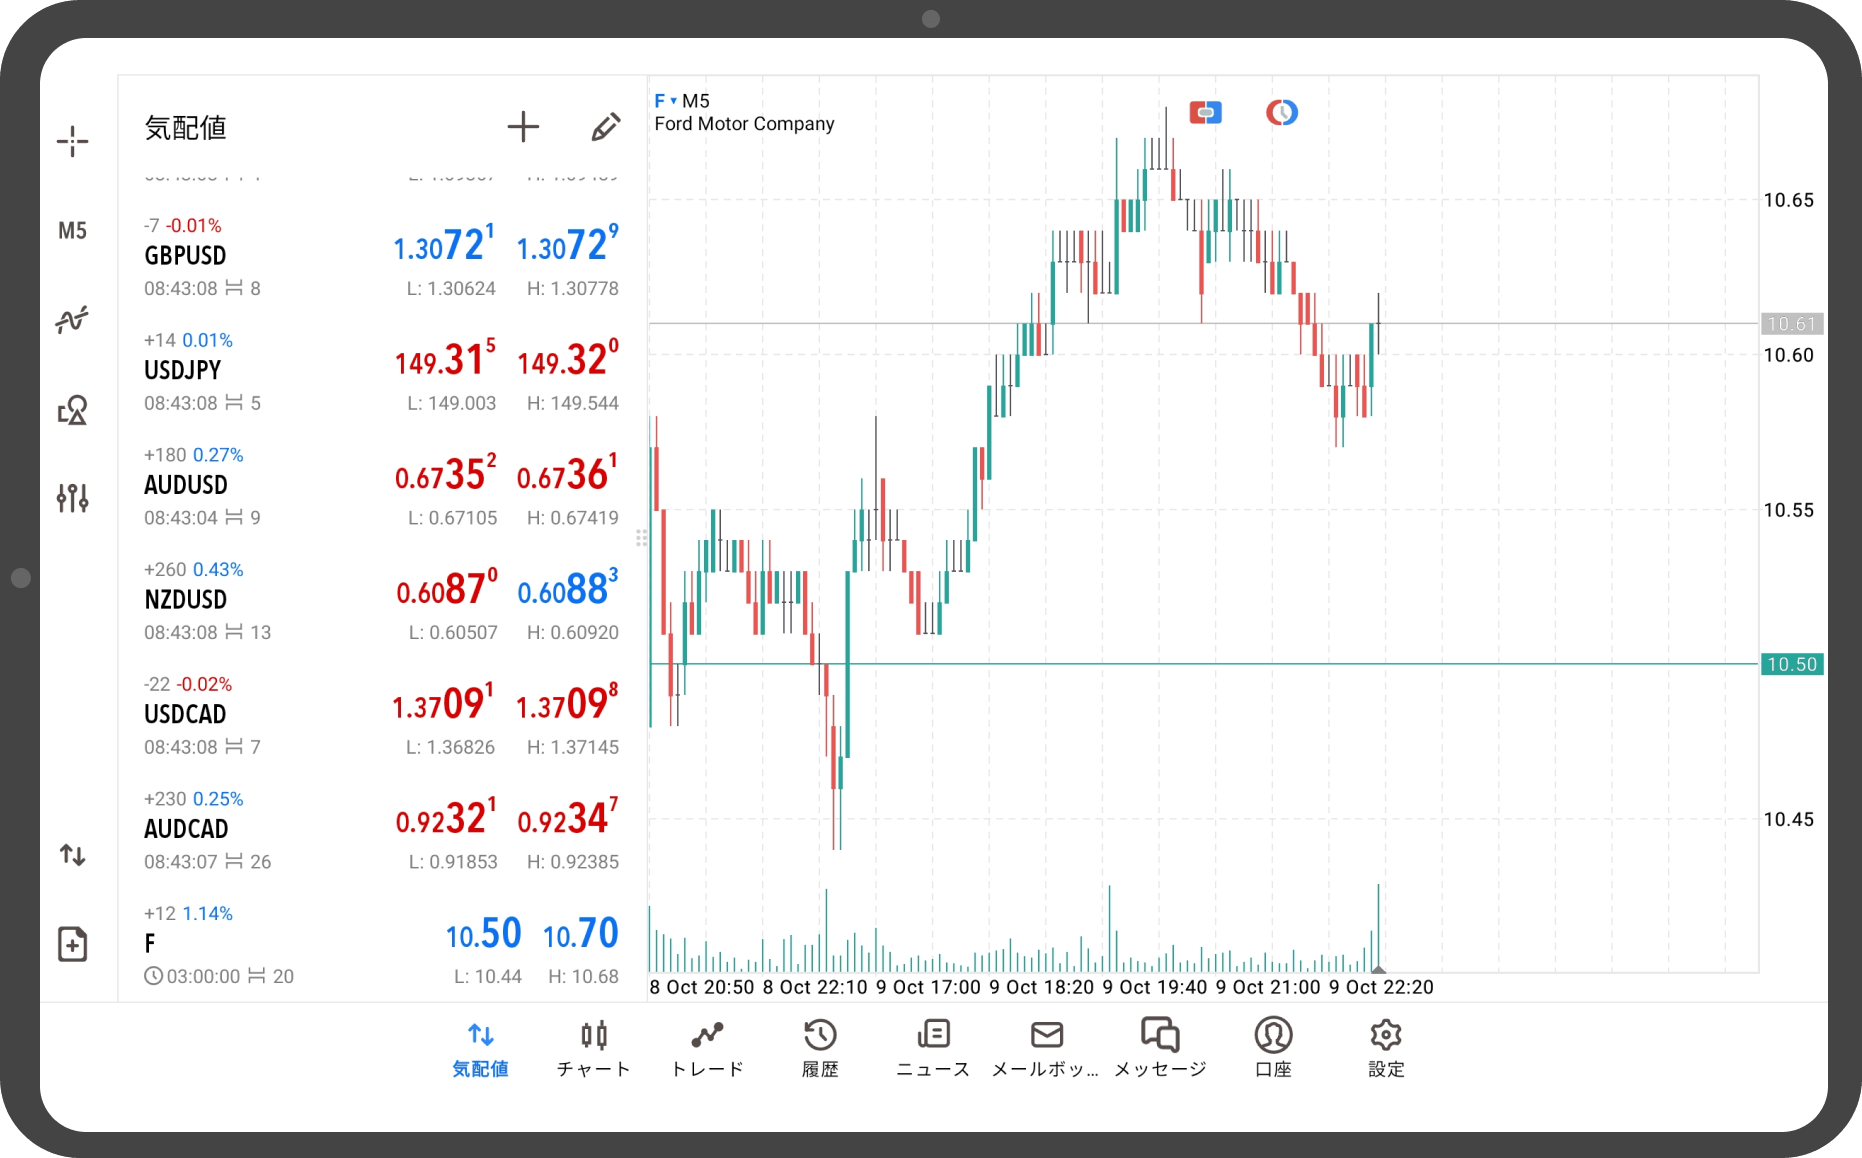Click the 10.61 price label on axis

1791,324
